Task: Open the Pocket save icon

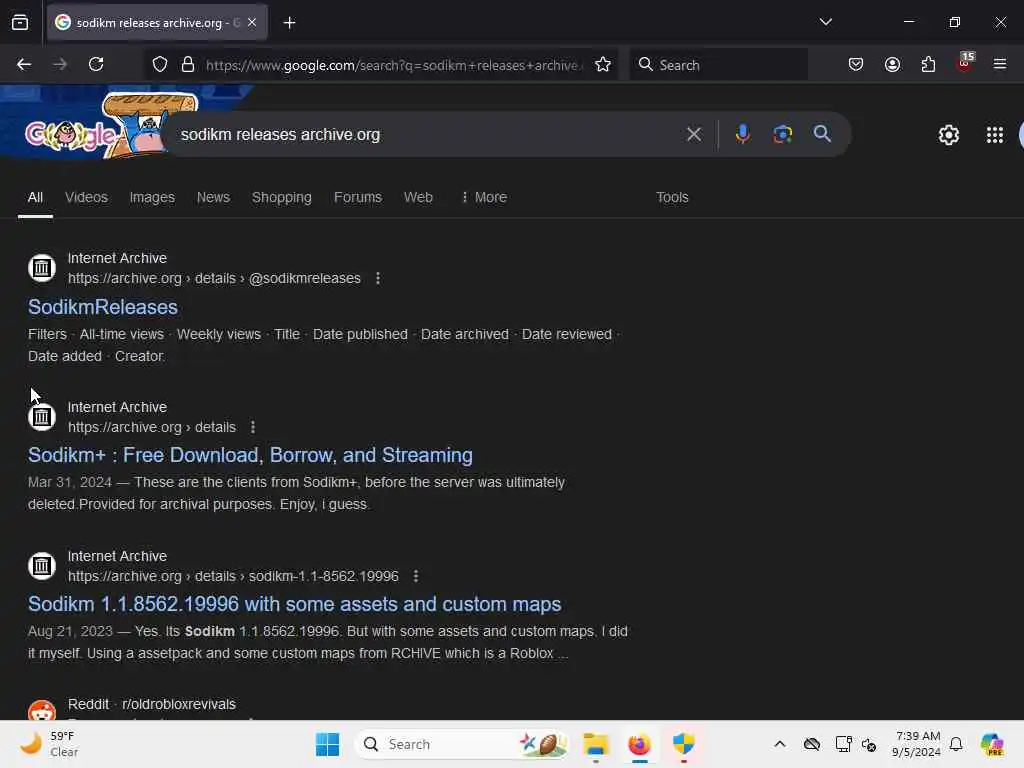Action: [856, 64]
